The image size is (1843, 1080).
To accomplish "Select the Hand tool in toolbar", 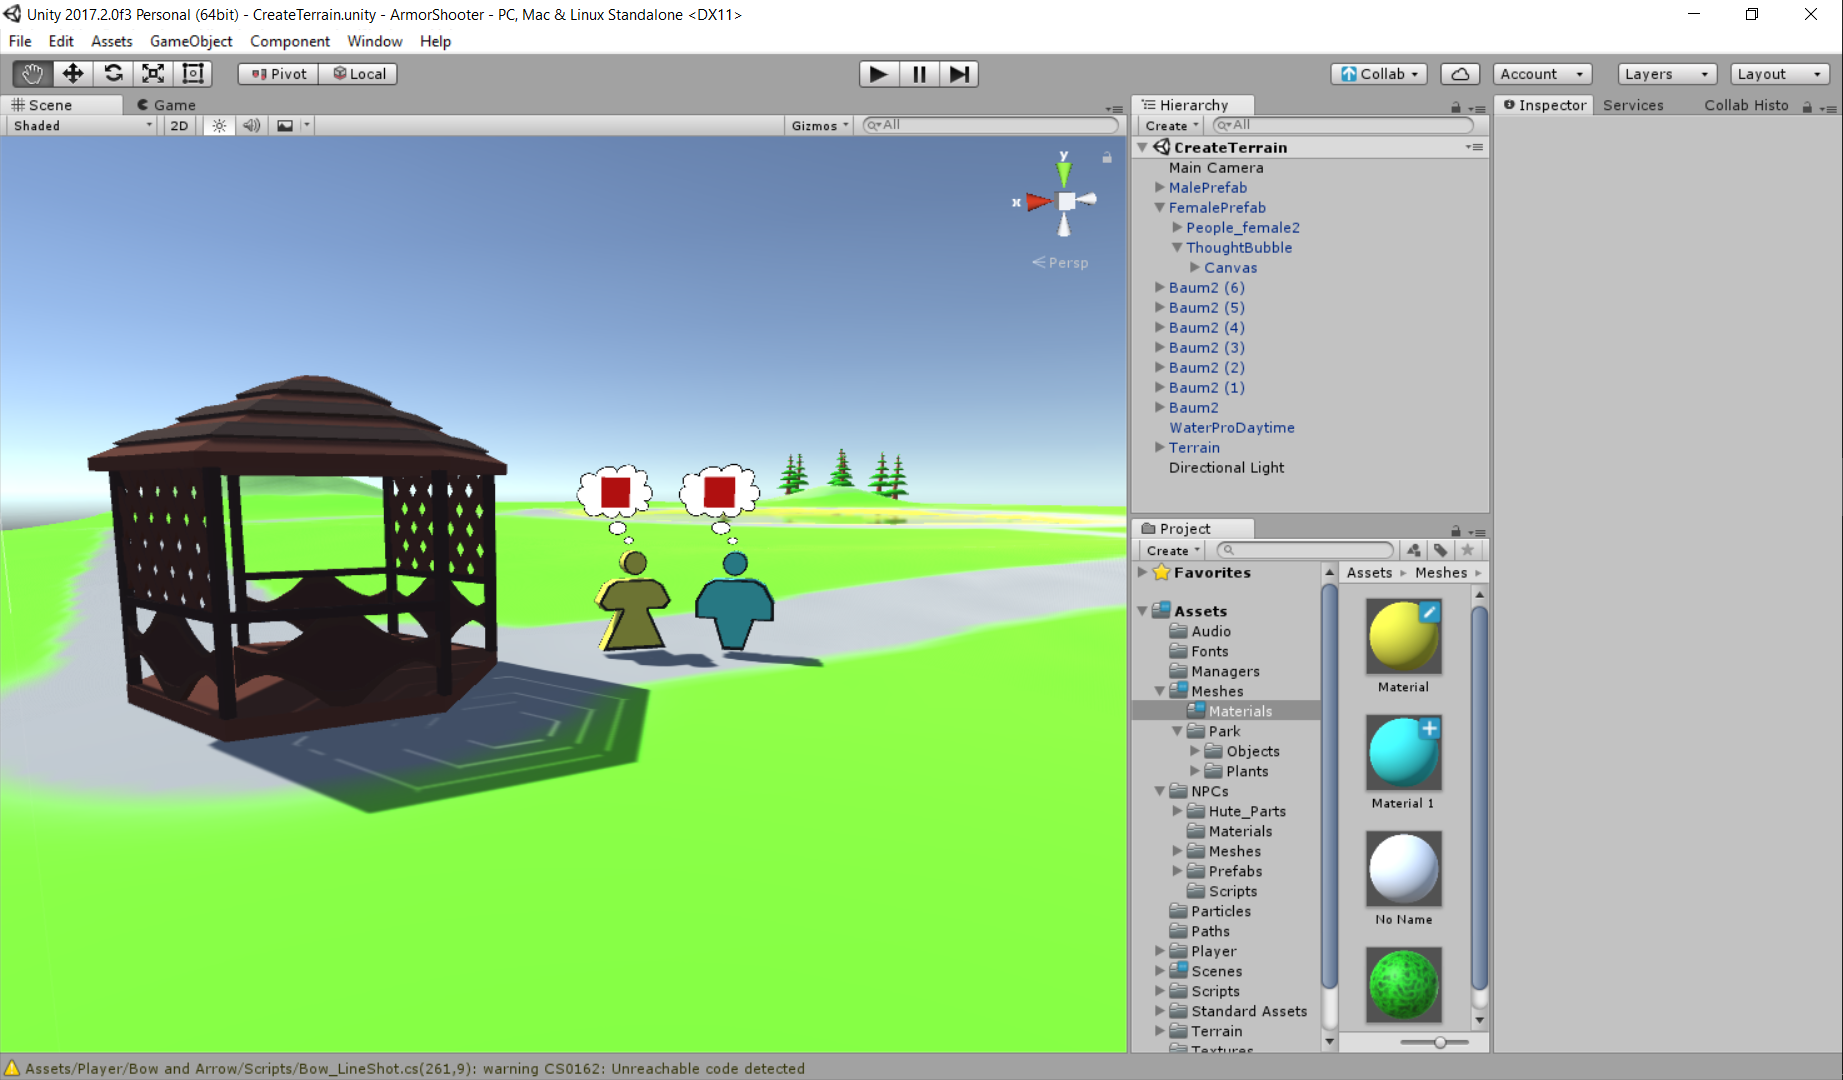I will [32, 74].
